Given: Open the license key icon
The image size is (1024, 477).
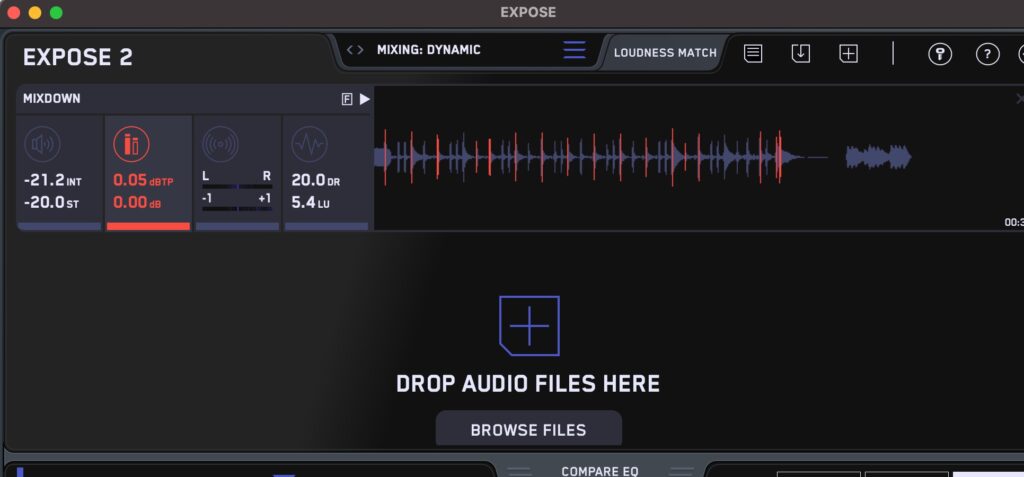Looking at the screenshot, I should [x=939, y=54].
